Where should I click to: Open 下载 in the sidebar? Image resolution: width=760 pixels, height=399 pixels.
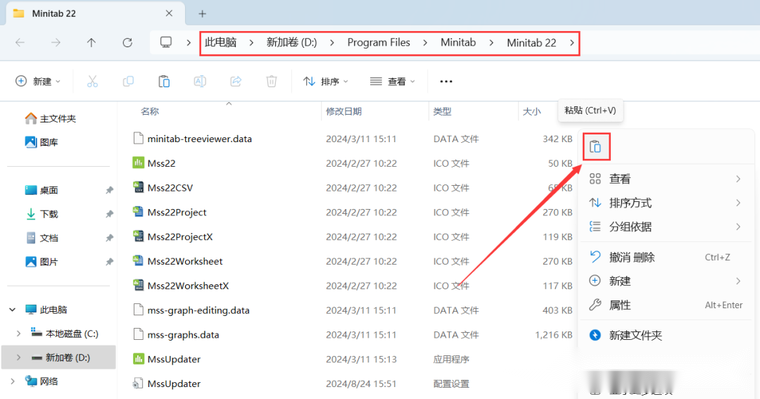(42, 214)
